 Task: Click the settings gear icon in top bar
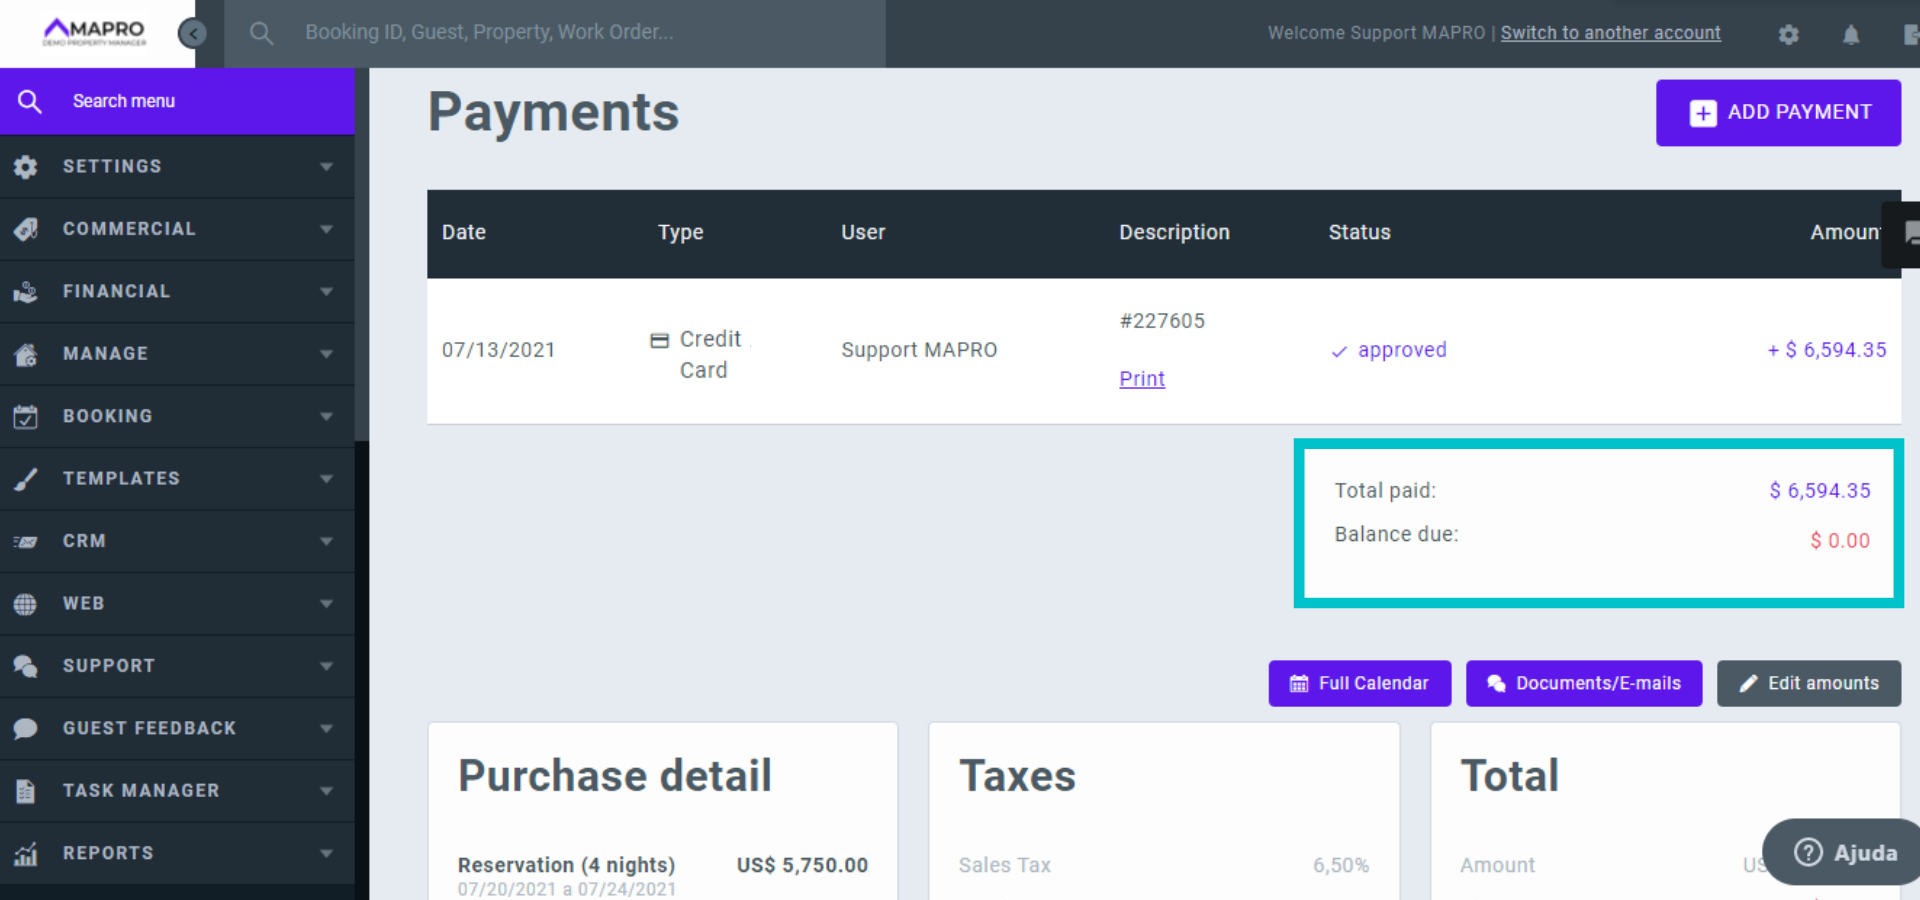coord(1788,34)
